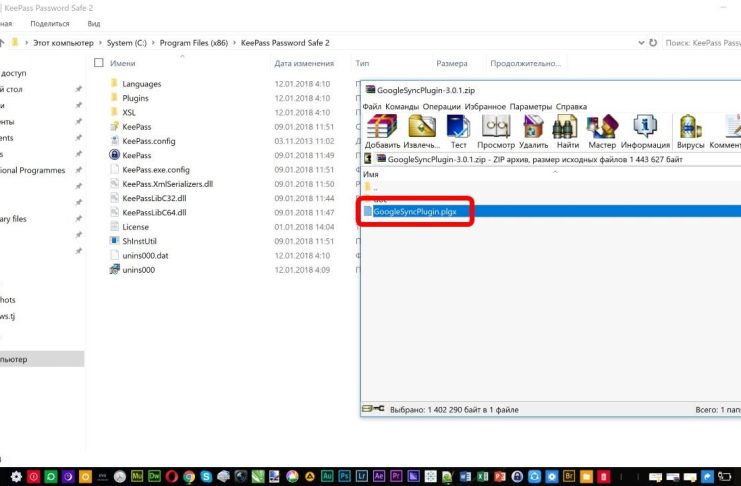Select the KeePass.exe.config file
741x486 pixels.
click(x=155, y=169)
